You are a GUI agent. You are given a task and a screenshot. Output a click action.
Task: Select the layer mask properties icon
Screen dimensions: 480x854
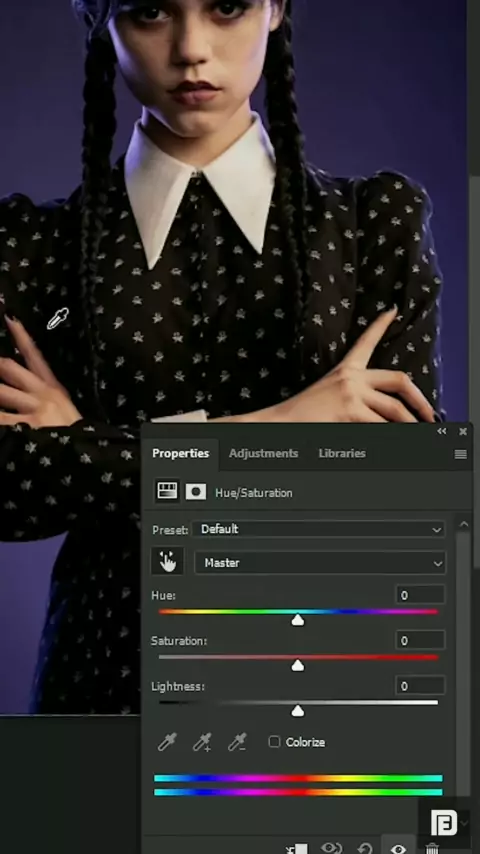pos(196,492)
